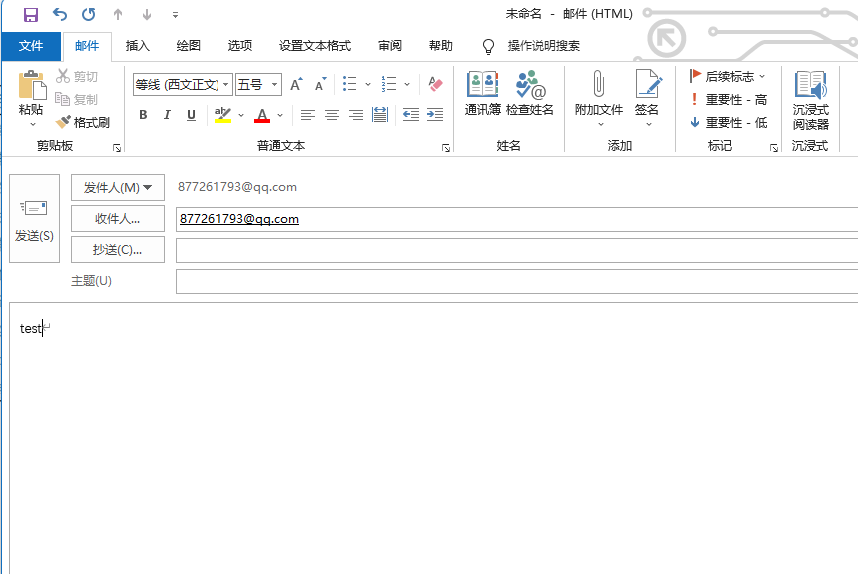The image size is (858, 574).
Task: Set 重要性 - 低 low importance
Action: tap(728, 123)
